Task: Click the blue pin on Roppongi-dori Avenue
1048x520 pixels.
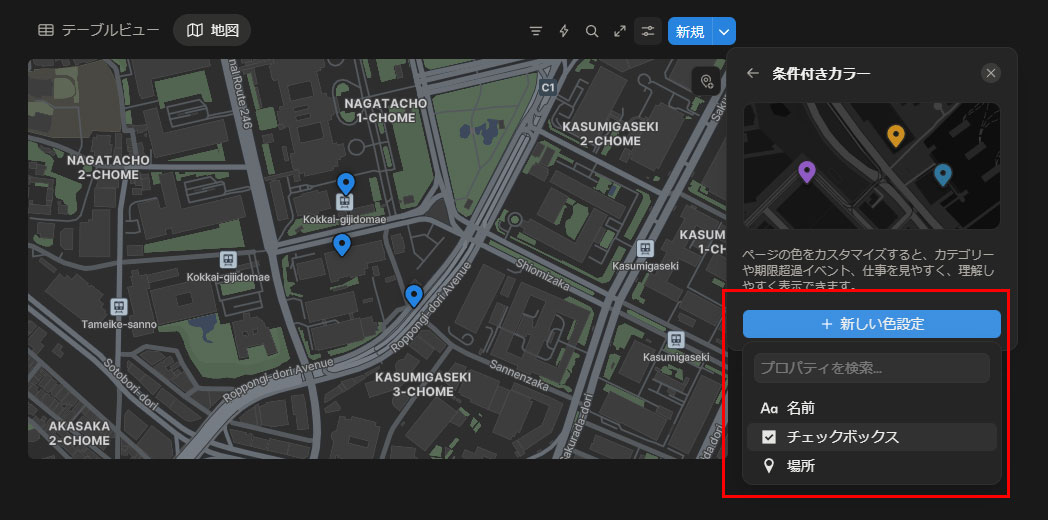Action: tap(414, 294)
